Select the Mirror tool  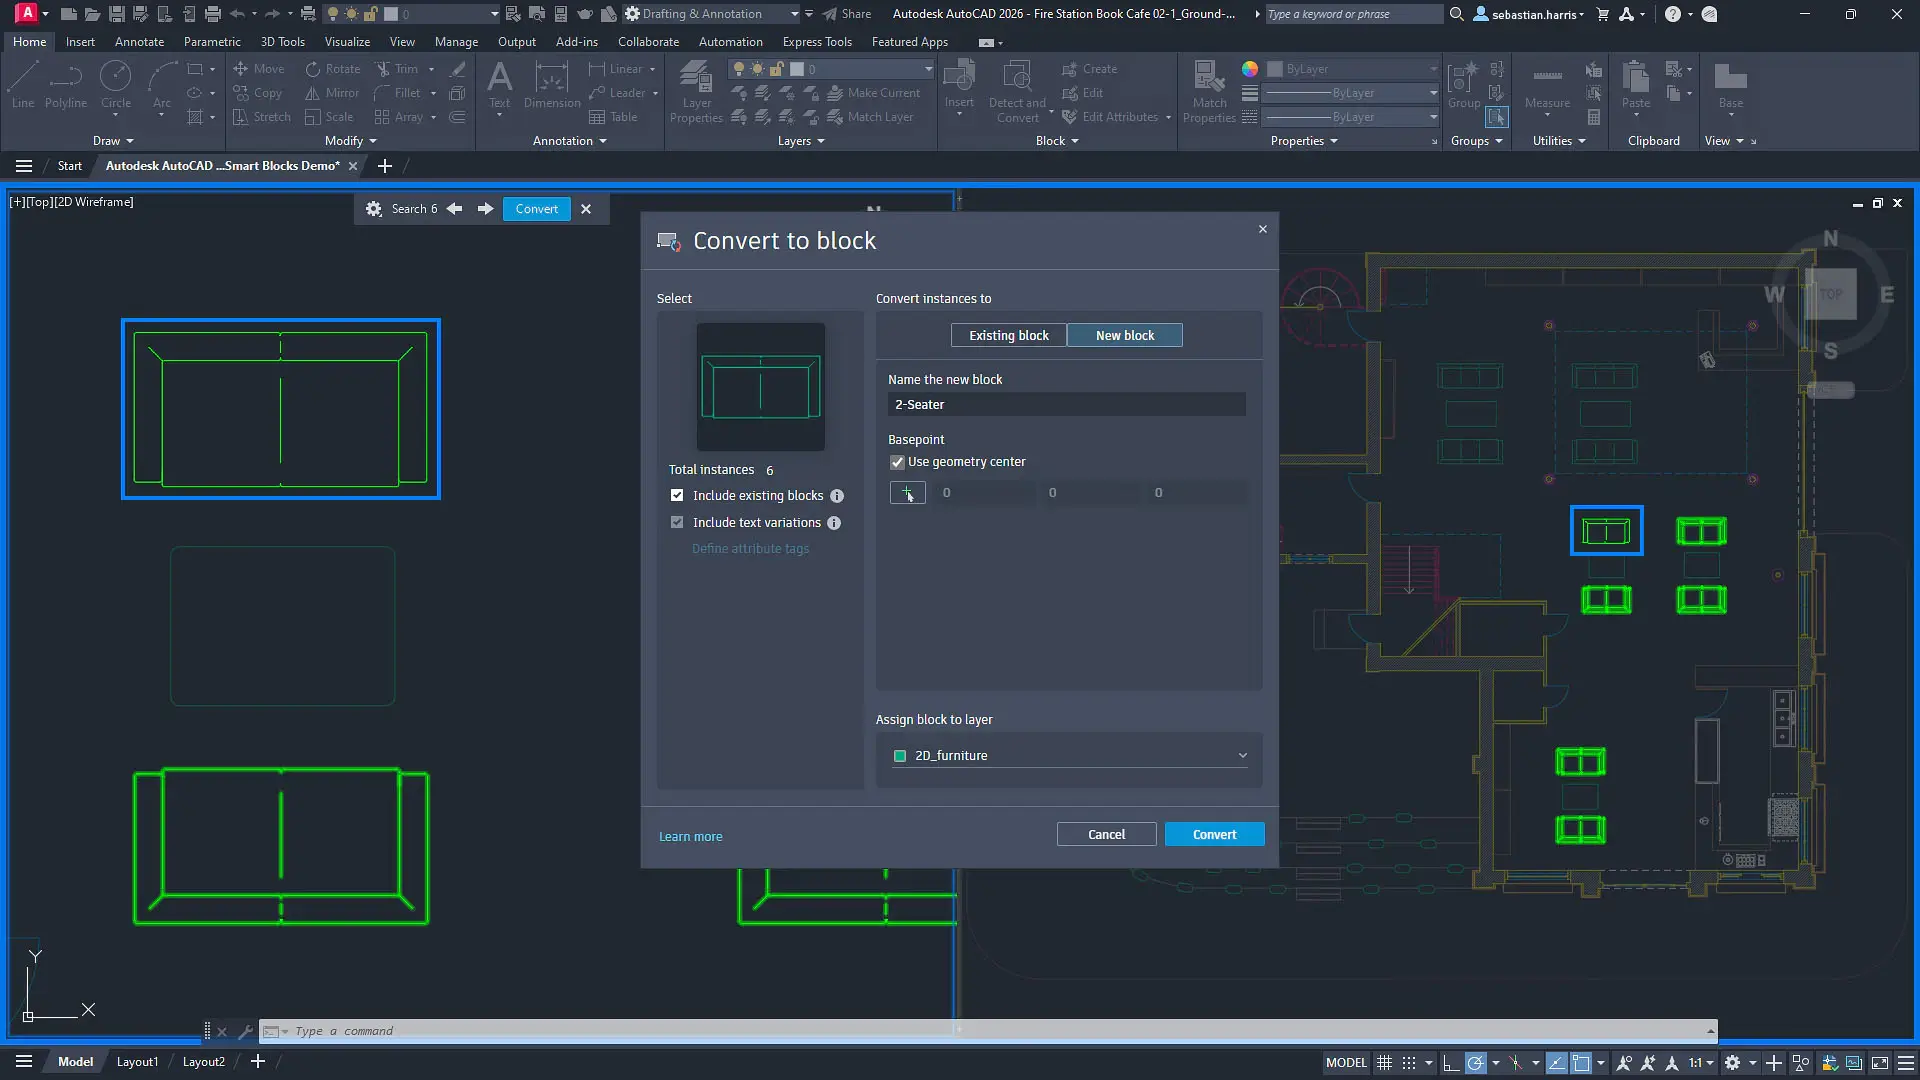tap(332, 92)
